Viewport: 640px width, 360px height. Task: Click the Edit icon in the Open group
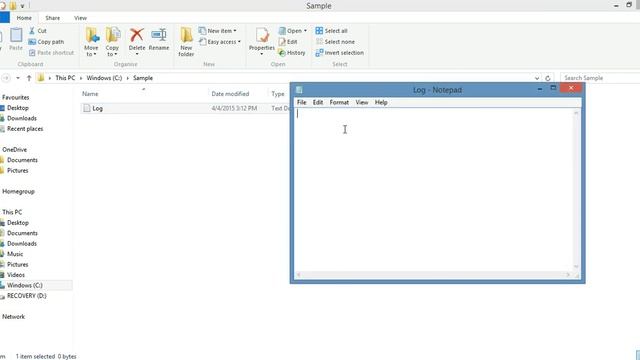[x=282, y=42]
